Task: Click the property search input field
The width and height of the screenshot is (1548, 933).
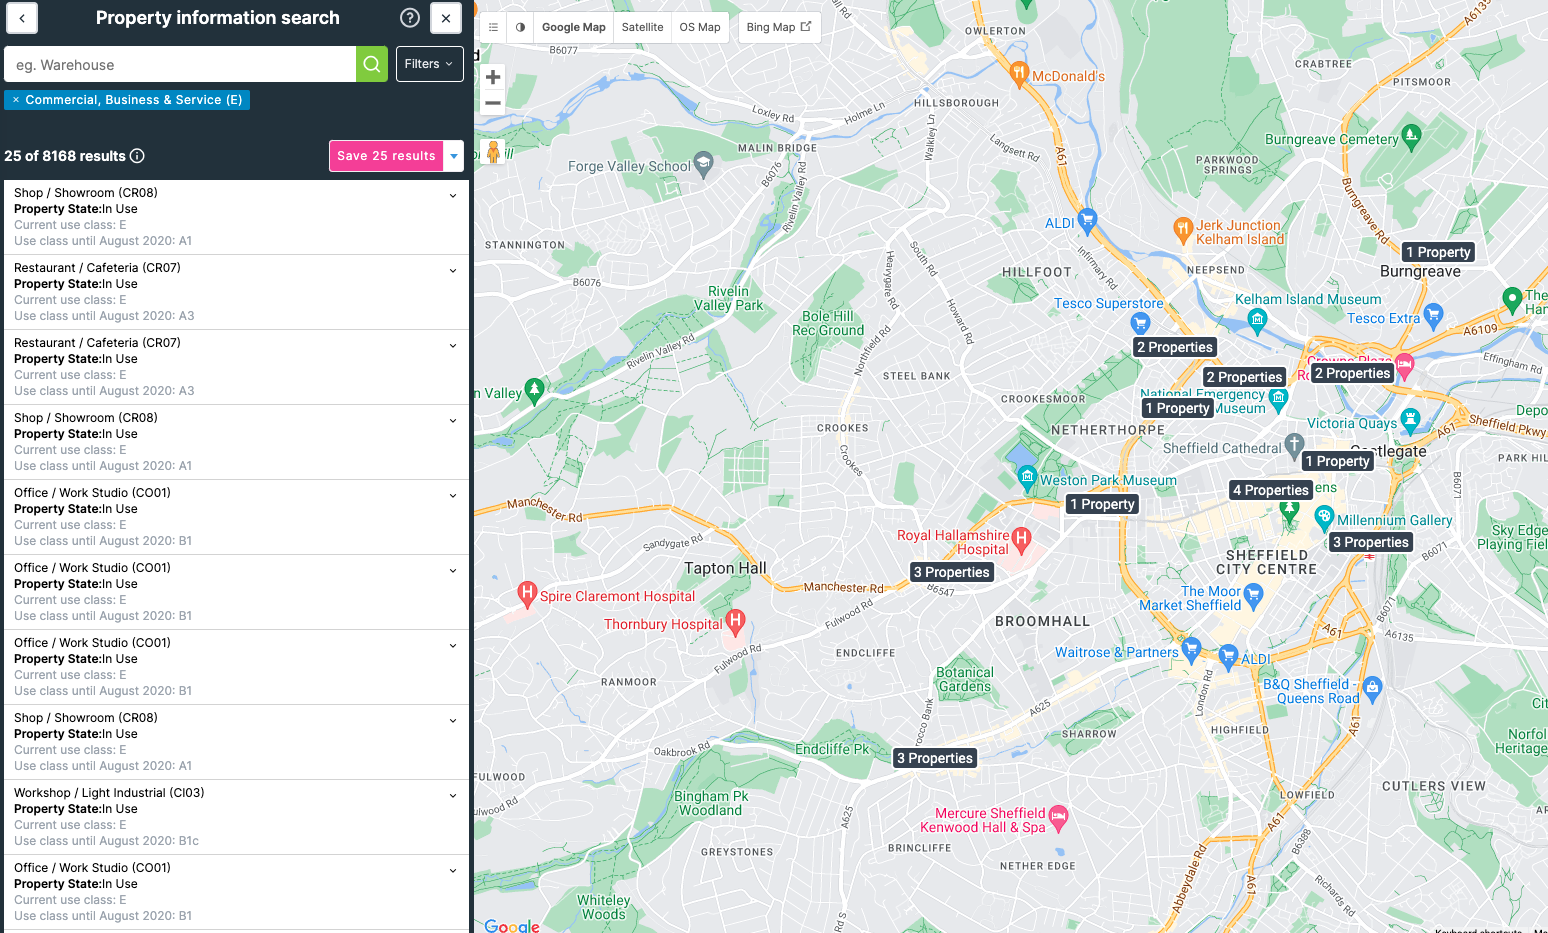Action: (180, 64)
